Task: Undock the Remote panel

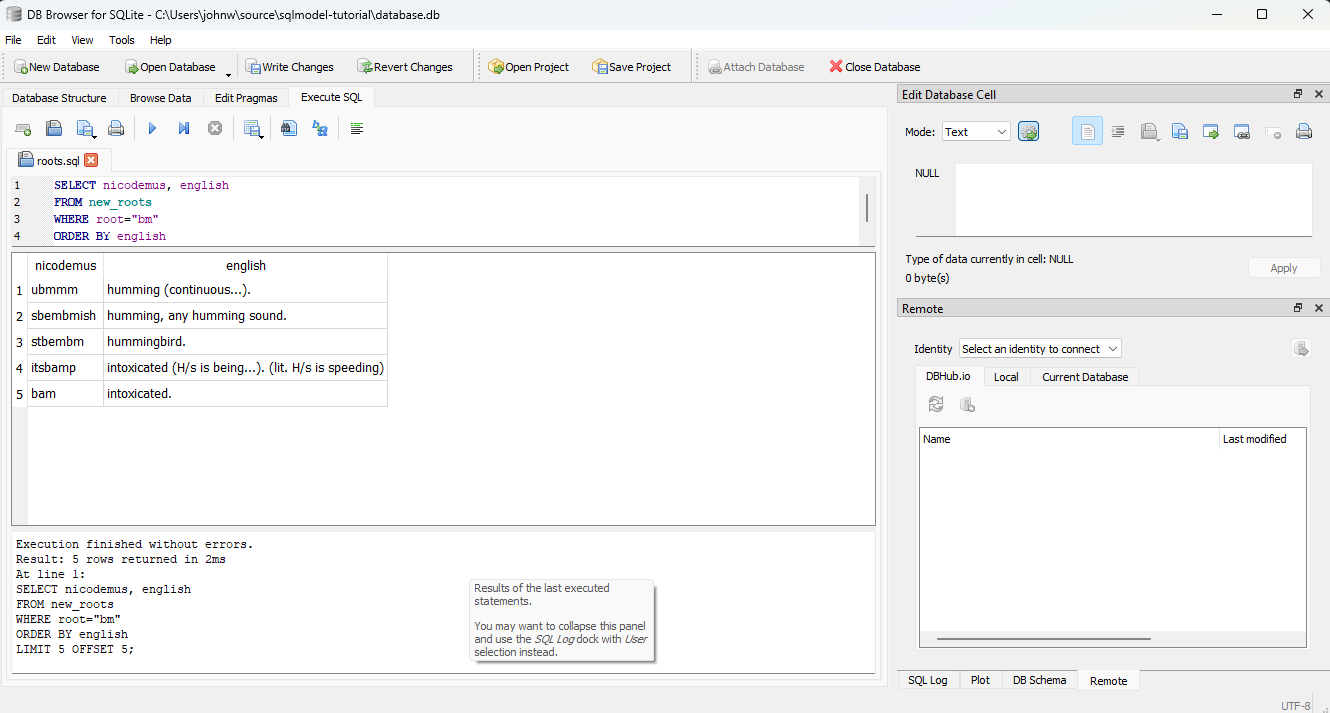Action: 1298,308
